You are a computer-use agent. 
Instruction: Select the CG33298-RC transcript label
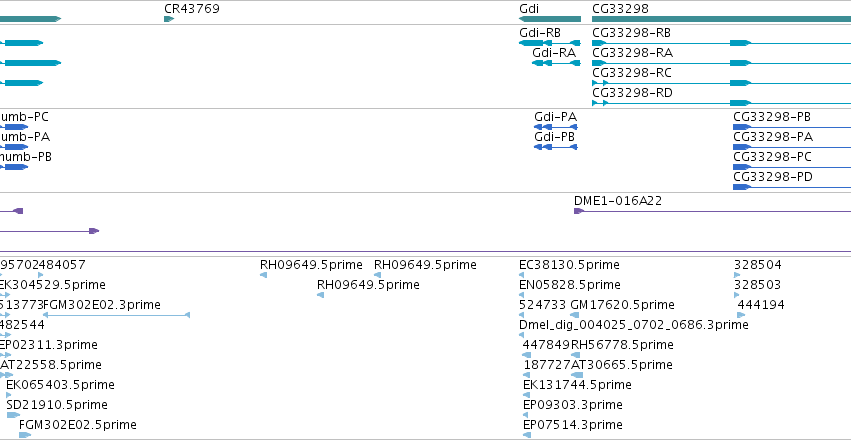(631, 73)
